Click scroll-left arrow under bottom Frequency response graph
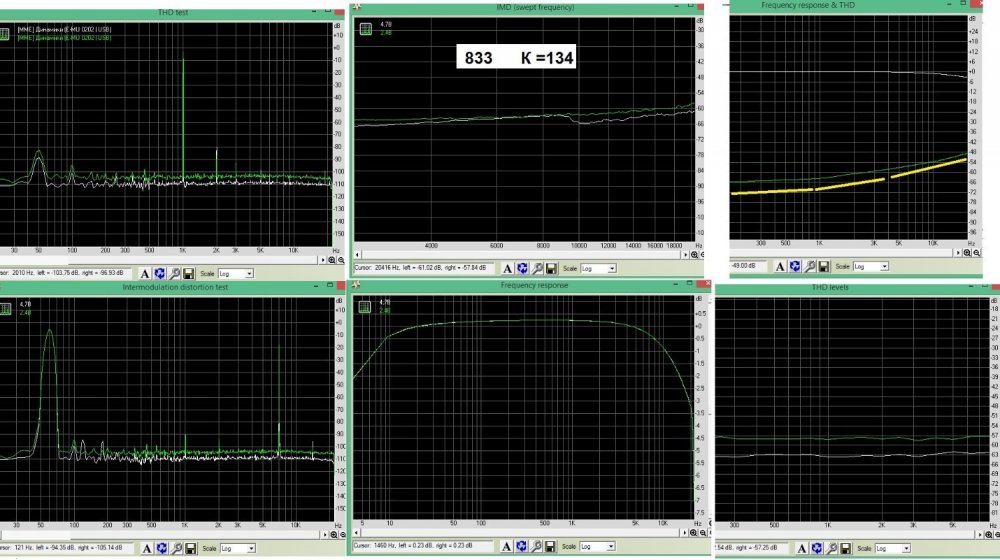 pos(357,533)
